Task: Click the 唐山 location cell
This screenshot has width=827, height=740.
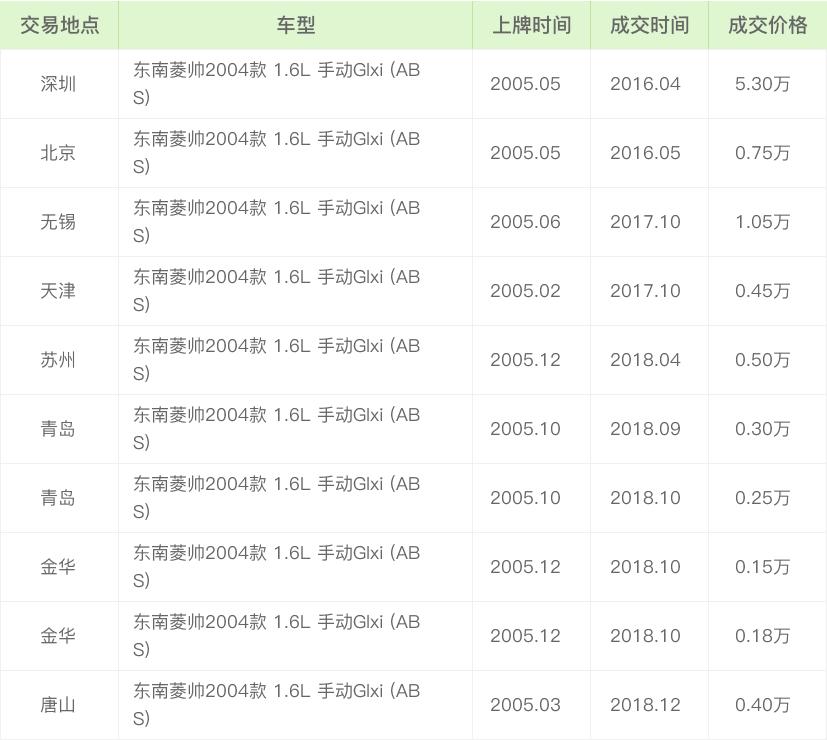Action: (x=58, y=705)
